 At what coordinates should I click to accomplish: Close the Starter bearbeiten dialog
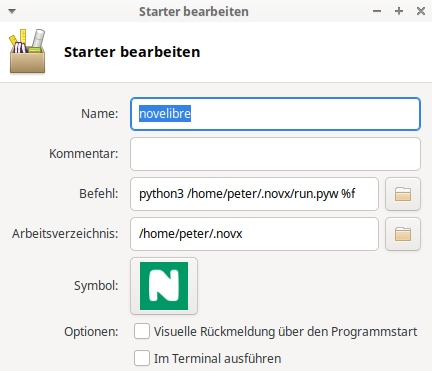tap(421, 11)
